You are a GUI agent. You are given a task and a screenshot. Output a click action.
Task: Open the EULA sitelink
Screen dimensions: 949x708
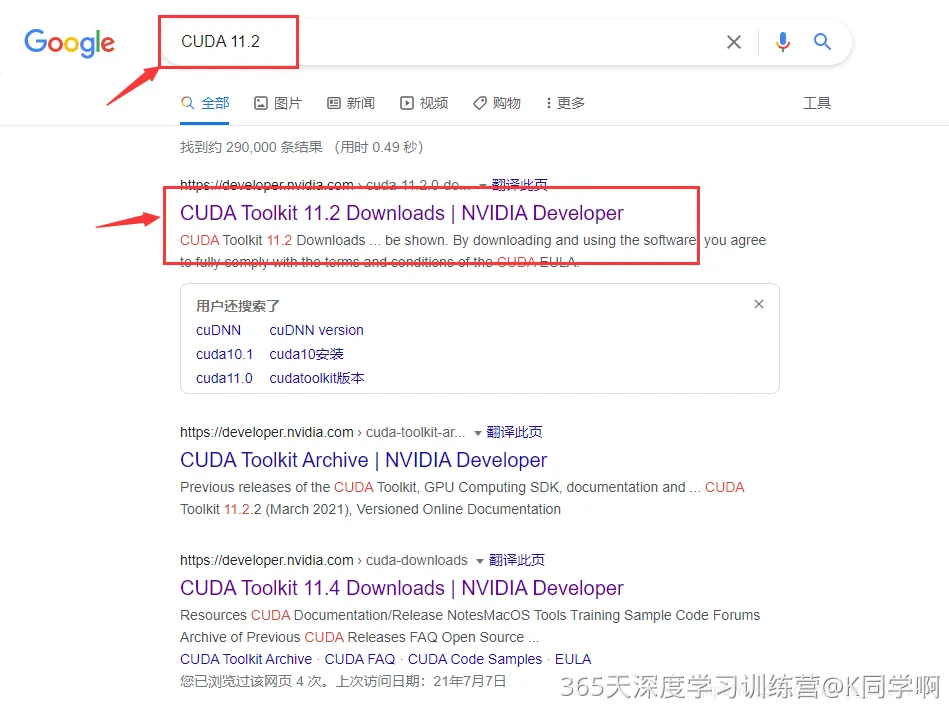[x=573, y=659]
